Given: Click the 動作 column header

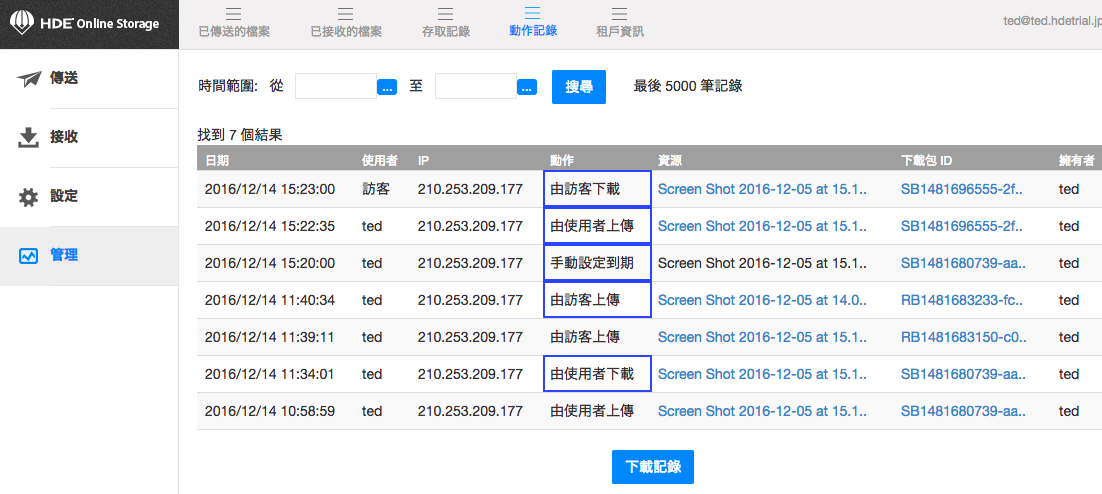Looking at the screenshot, I should (562, 161).
